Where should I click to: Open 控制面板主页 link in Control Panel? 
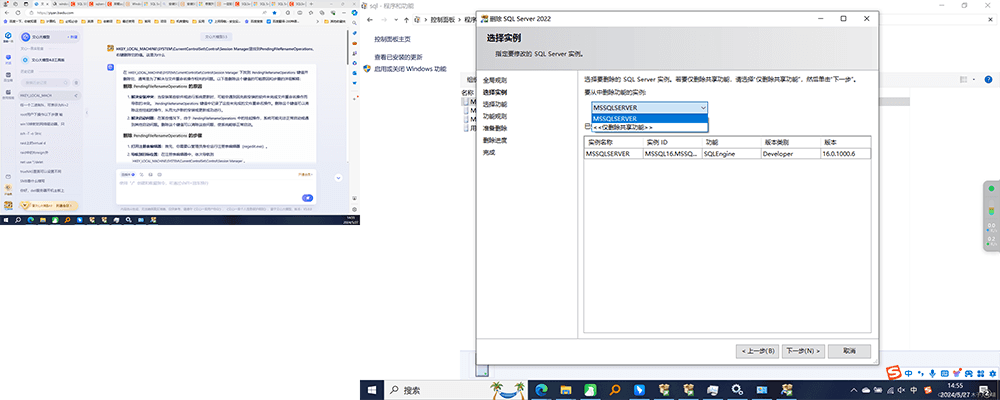point(392,39)
